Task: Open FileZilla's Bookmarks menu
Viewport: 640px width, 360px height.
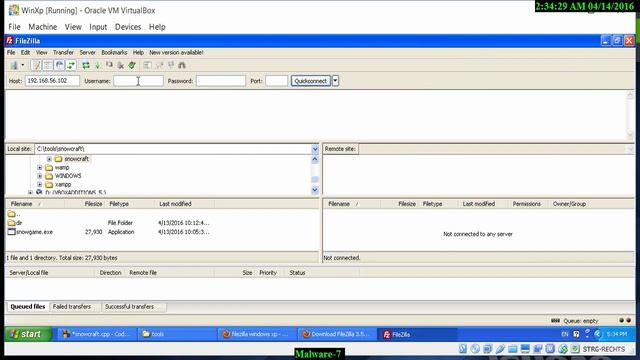Action: coord(114,53)
